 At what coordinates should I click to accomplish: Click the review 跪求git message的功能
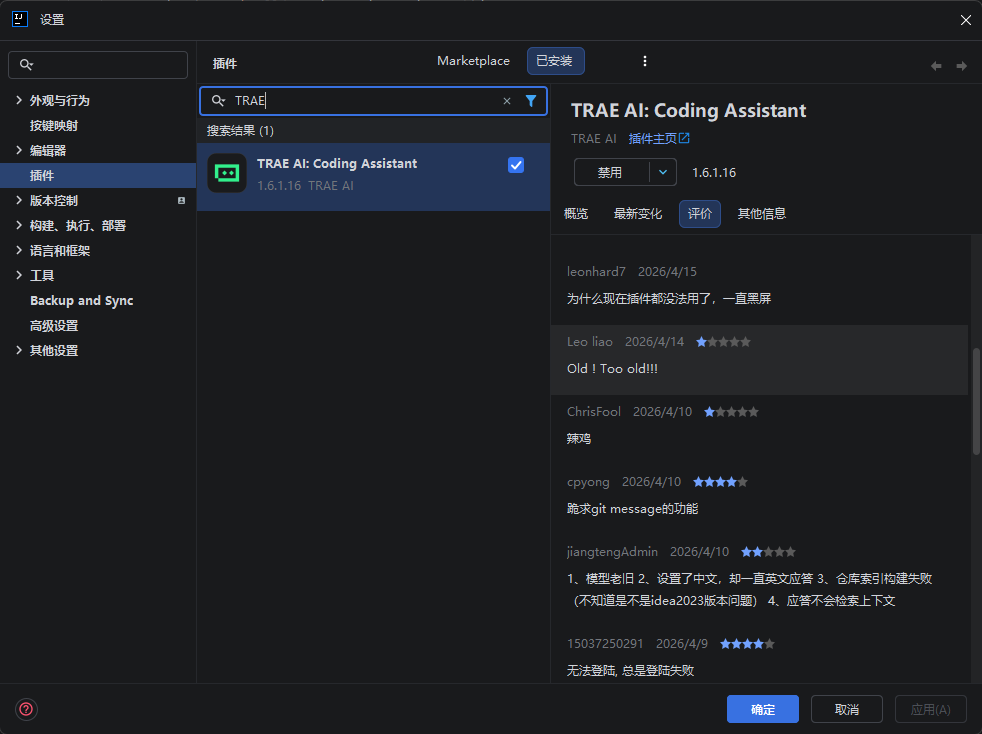tap(633, 509)
